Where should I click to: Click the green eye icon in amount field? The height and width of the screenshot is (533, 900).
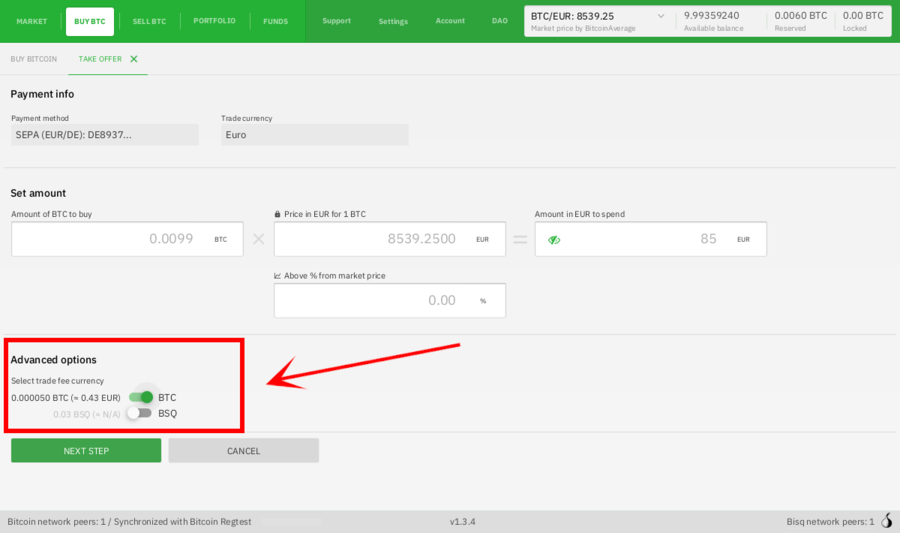[554, 240]
